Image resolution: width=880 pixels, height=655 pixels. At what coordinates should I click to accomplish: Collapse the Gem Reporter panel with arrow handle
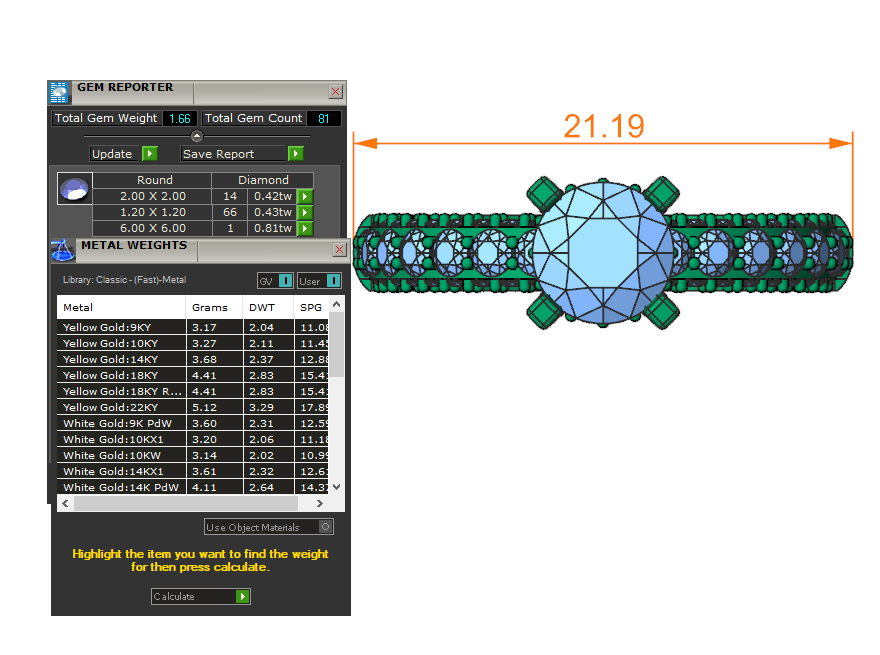[x=197, y=136]
